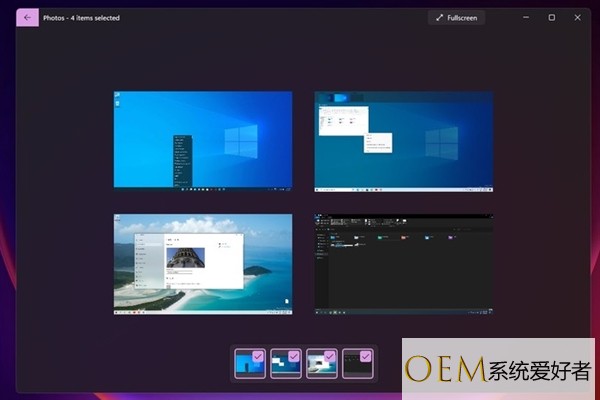
Task: Maximize the Photos window
Action: click(551, 17)
